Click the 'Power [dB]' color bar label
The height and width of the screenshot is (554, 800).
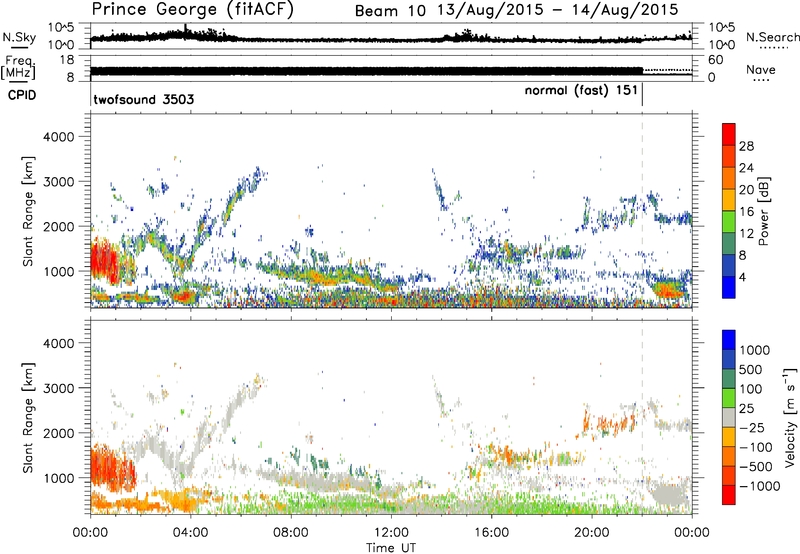(x=764, y=211)
